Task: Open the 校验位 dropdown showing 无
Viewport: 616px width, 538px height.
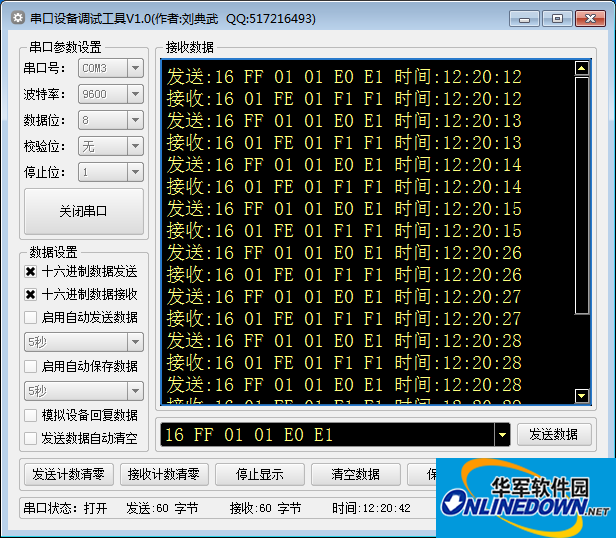Action: (111, 146)
